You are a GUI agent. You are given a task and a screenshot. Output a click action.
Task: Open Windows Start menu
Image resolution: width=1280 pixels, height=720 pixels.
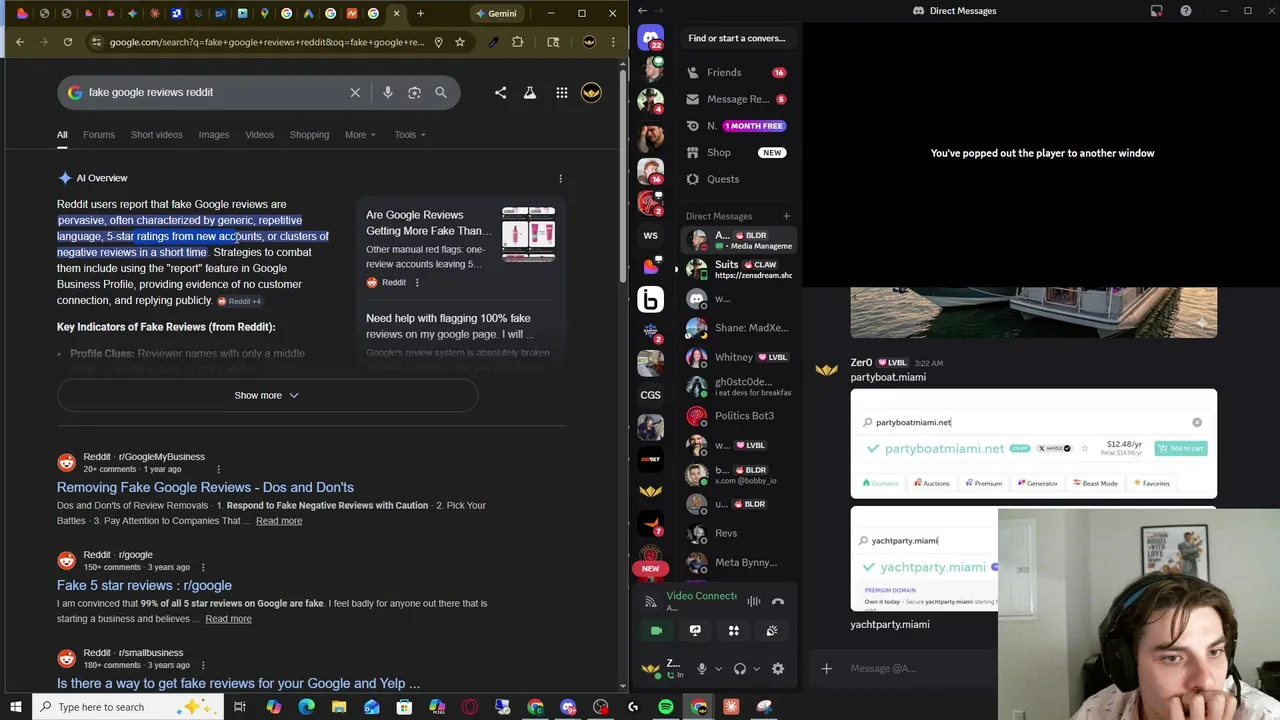15,707
